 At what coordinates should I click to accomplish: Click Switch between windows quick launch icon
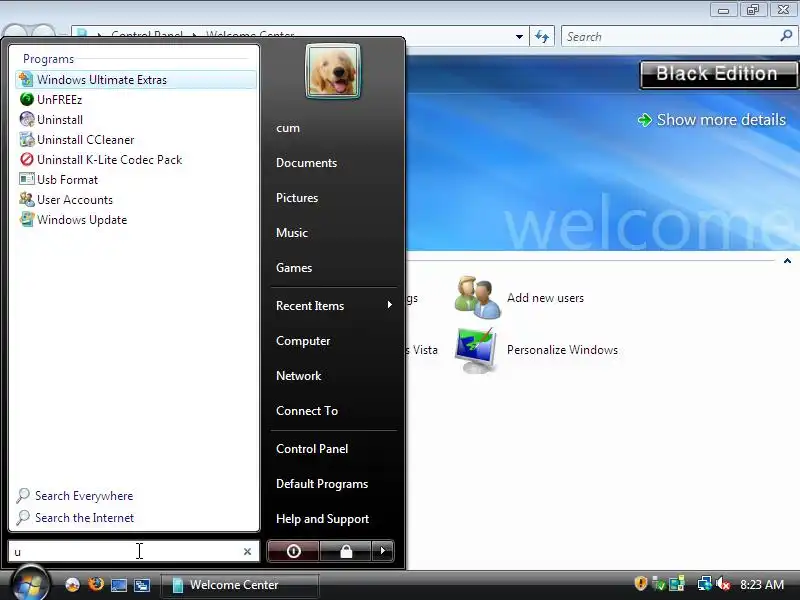pos(142,585)
